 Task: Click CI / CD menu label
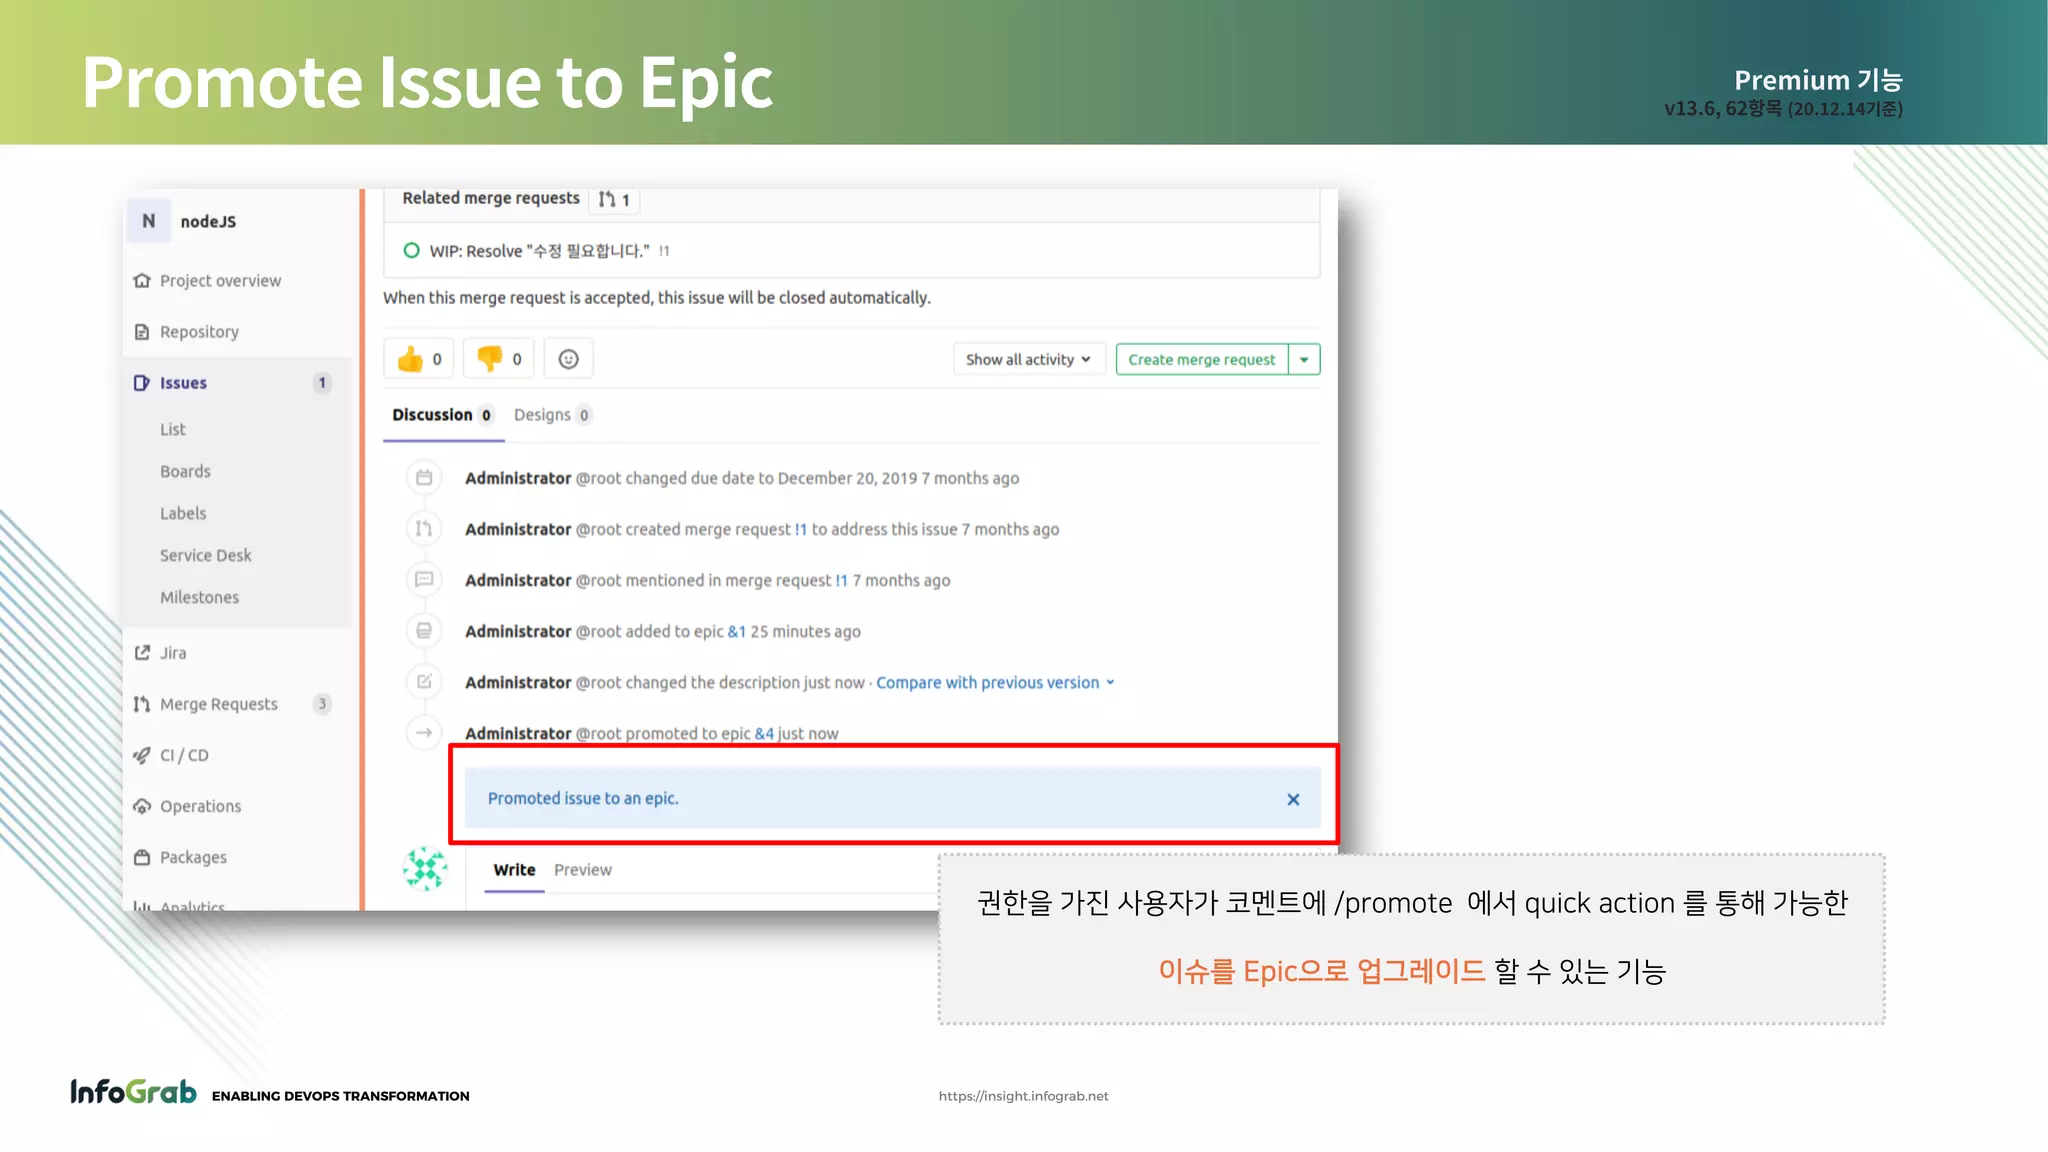[x=184, y=755]
